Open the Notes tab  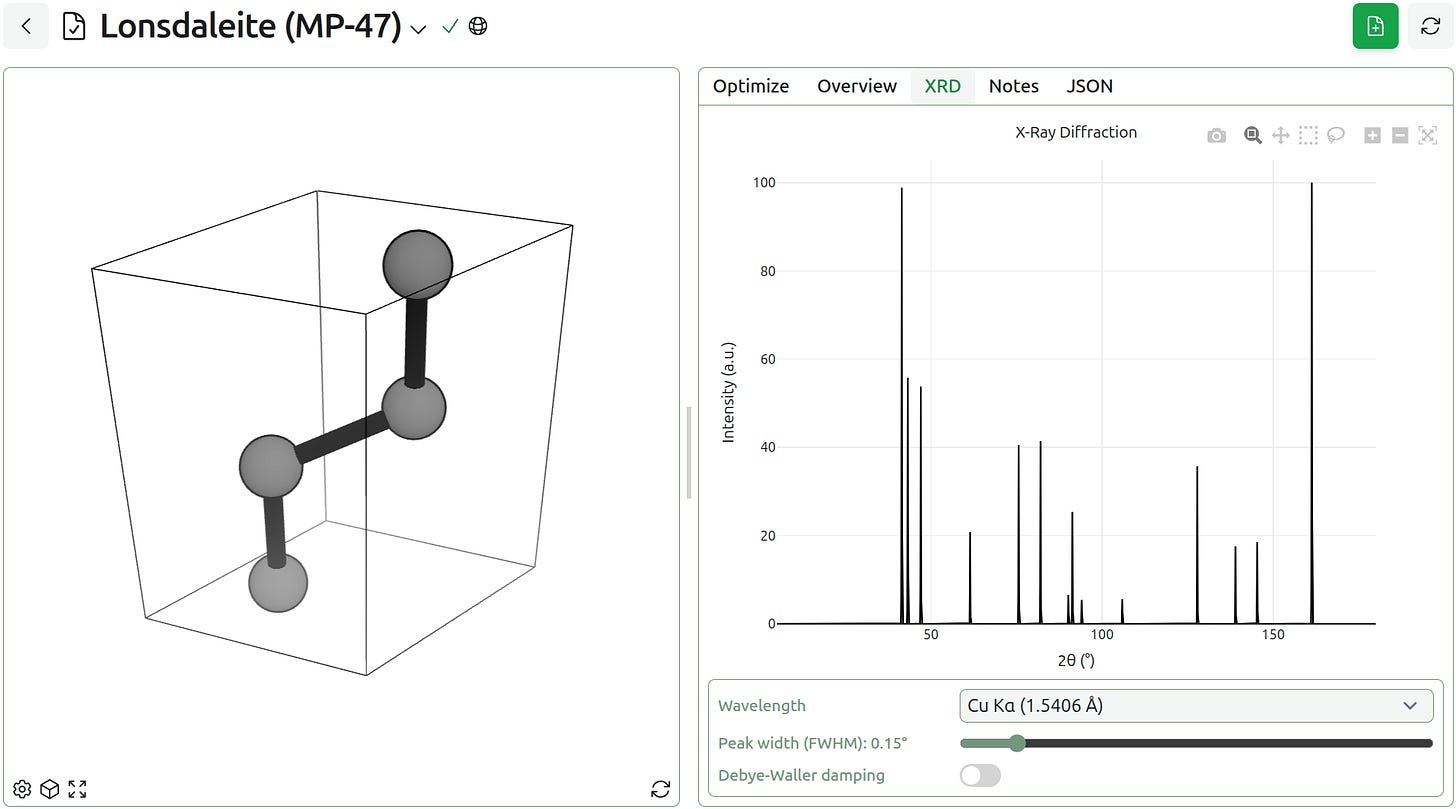coord(1014,86)
